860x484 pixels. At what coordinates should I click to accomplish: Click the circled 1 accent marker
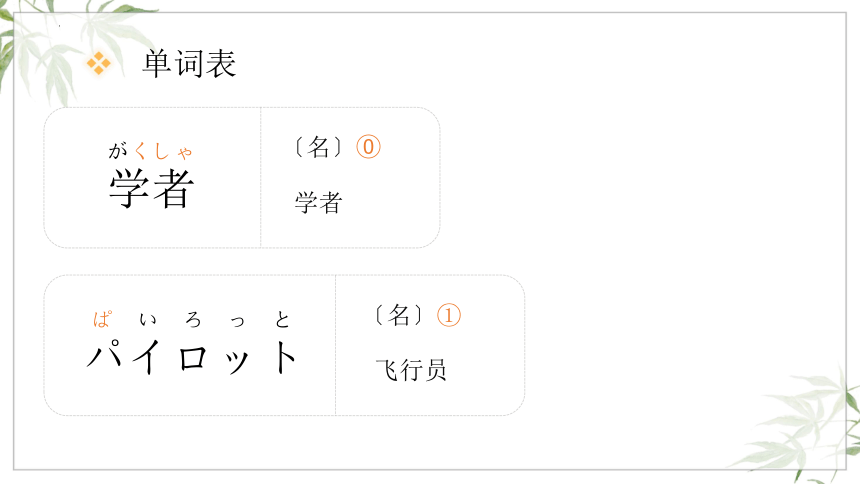click(x=449, y=315)
